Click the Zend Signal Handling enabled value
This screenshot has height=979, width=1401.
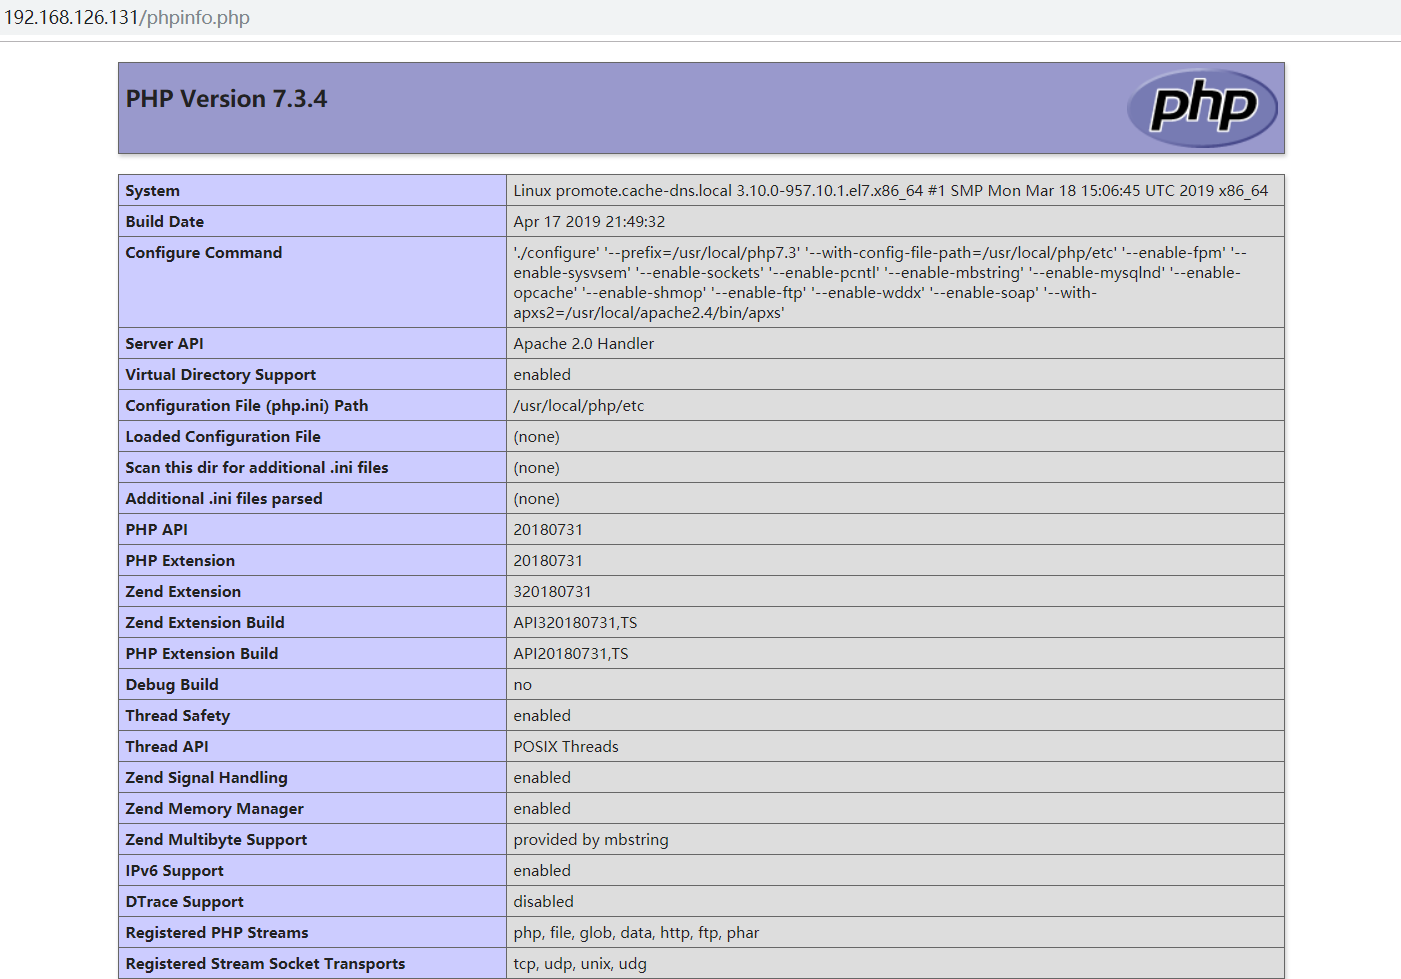[x=542, y=777]
